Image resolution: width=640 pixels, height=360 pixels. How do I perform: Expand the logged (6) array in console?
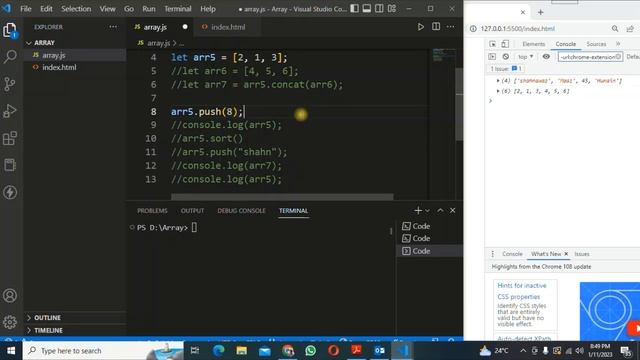coord(498,91)
